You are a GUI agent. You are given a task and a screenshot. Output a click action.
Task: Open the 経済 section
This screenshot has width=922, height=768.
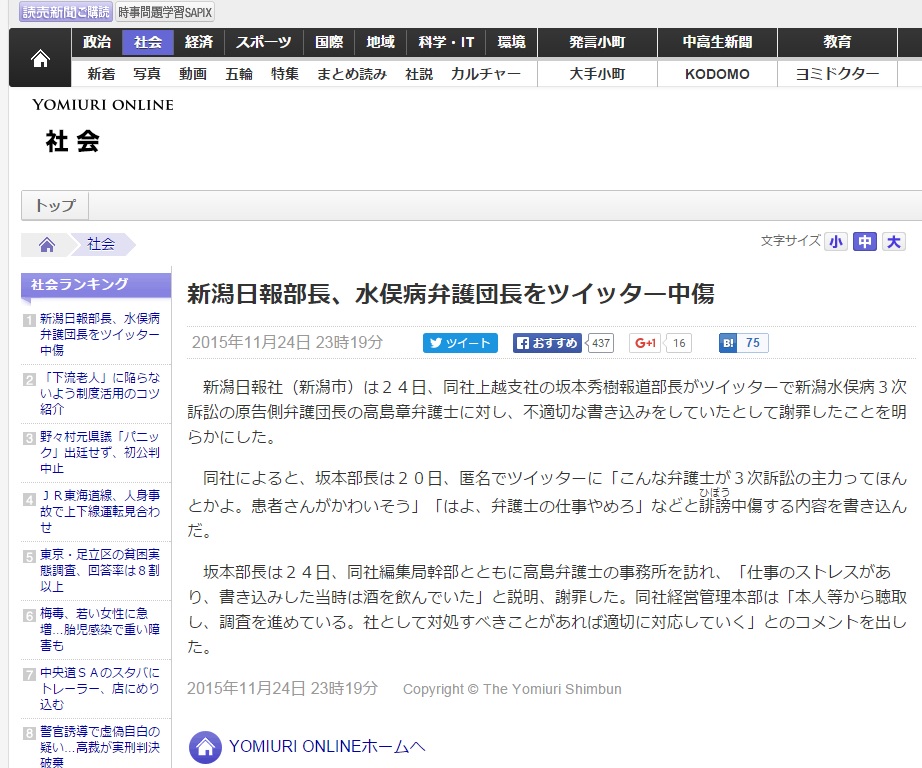coord(199,42)
